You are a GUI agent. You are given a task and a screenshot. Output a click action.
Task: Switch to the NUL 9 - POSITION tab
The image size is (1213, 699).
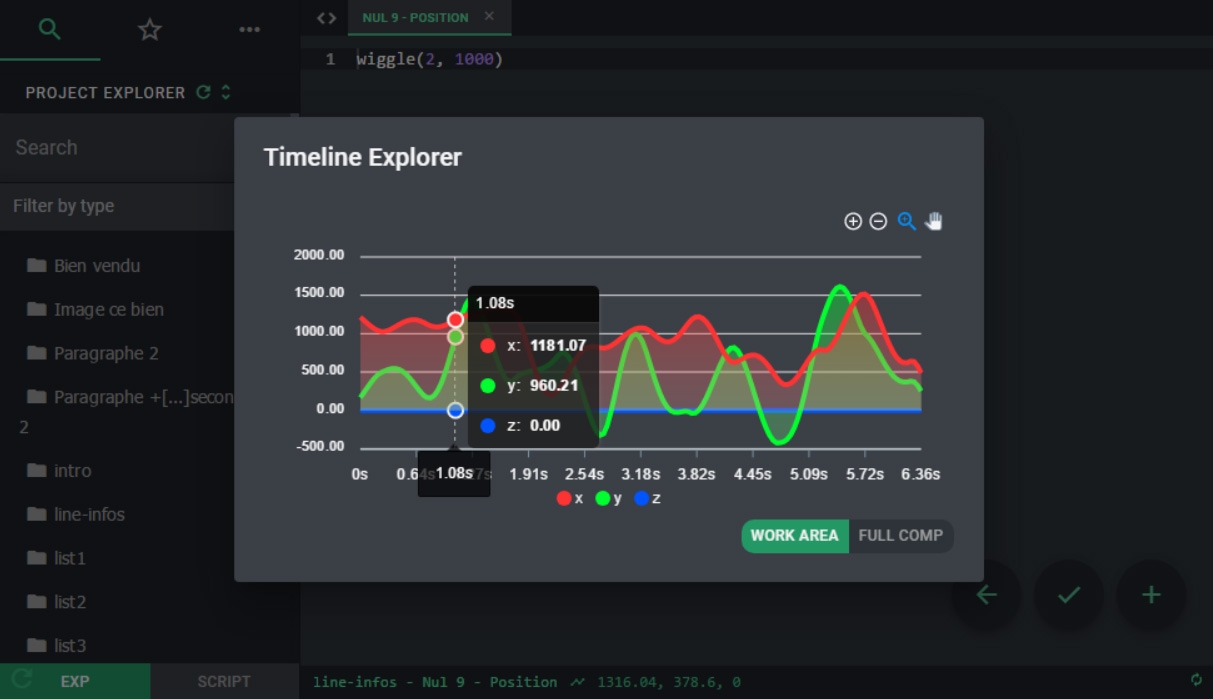(415, 18)
